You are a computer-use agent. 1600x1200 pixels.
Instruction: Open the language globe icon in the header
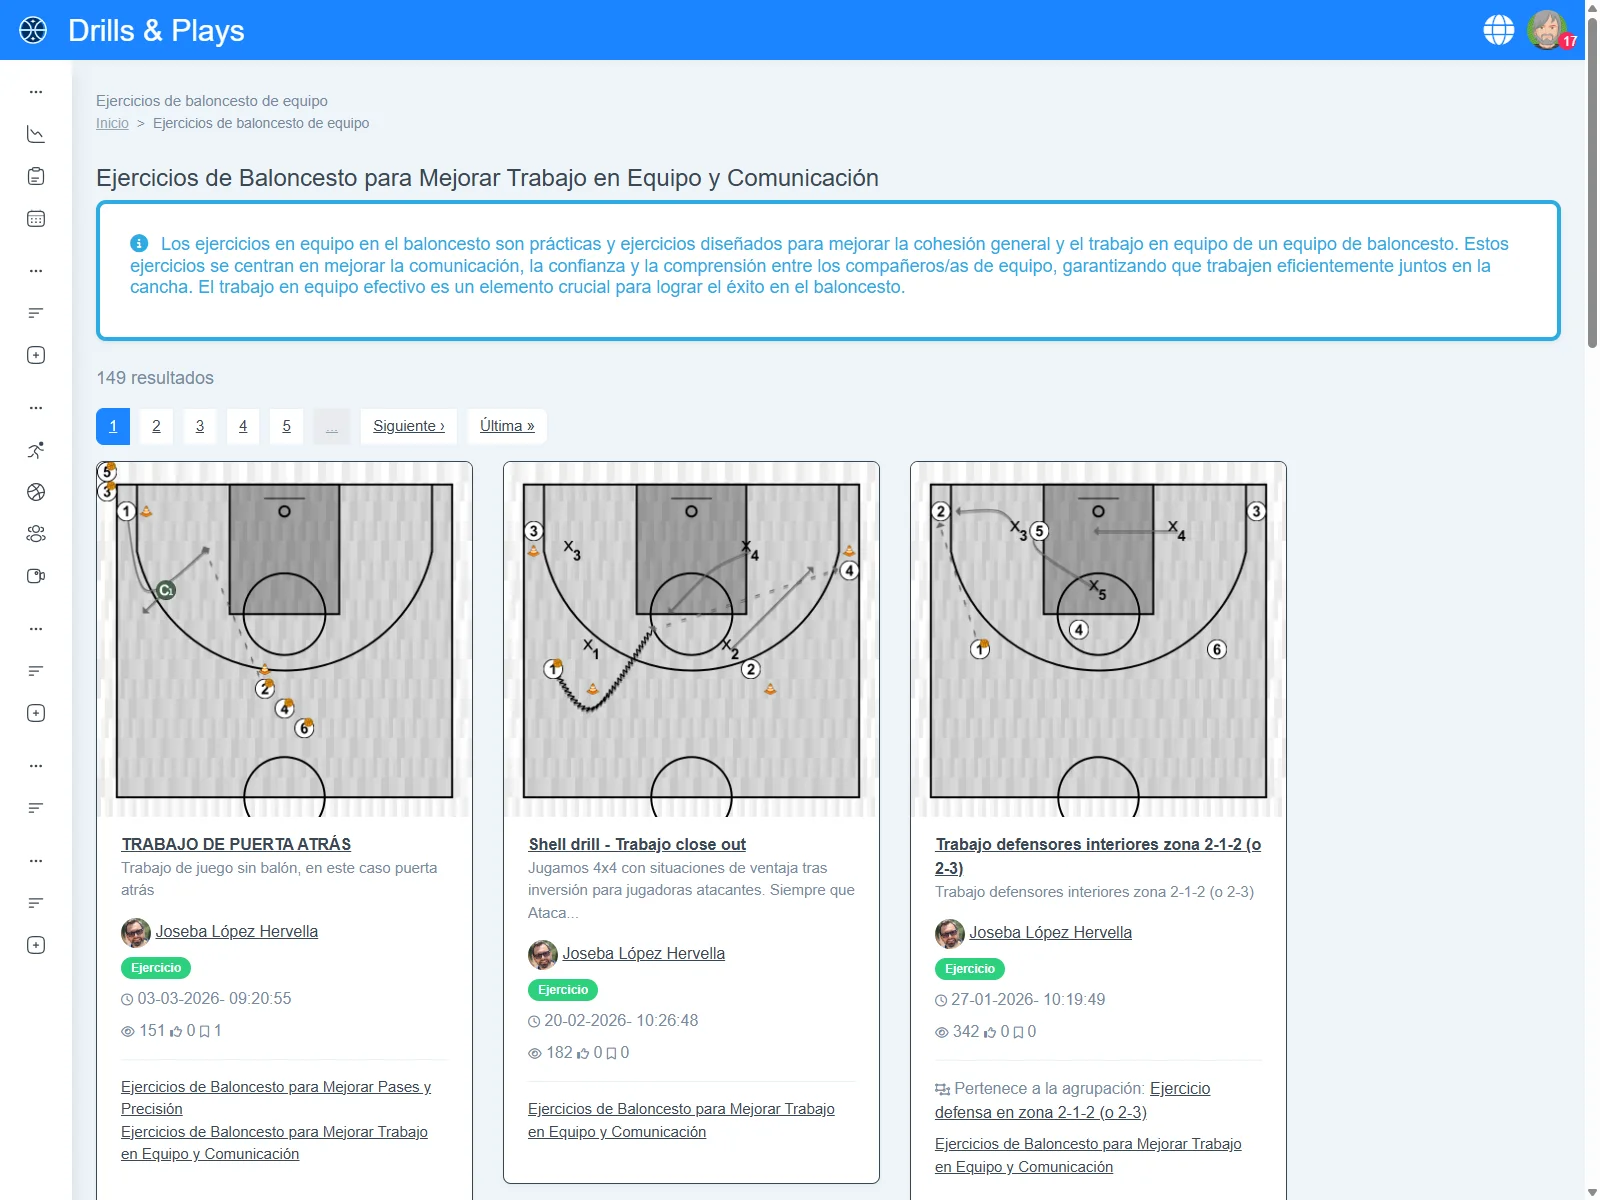click(1498, 29)
